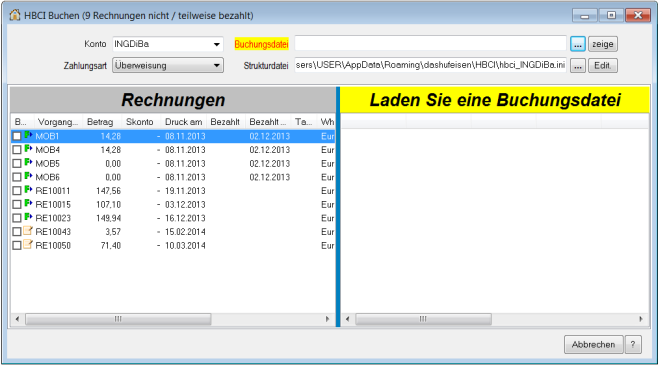Tick the checkbox for MOB5
658x365 pixels.
17,164
